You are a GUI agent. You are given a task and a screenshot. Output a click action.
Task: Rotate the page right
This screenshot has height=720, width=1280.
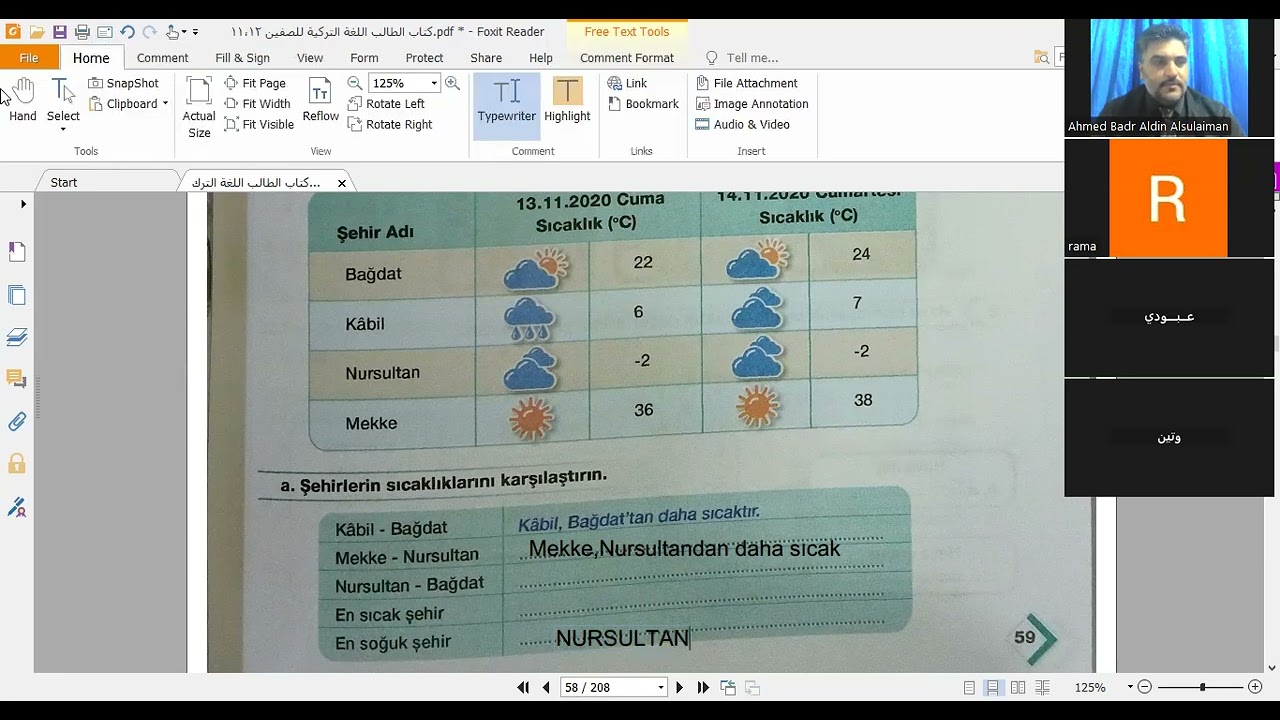[390, 125]
